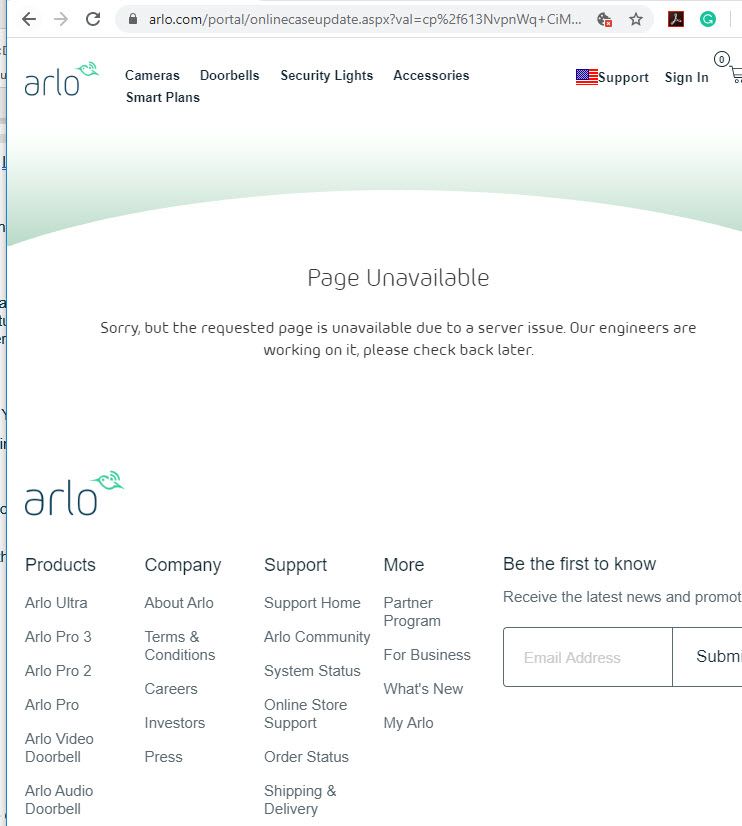
Task: Click the Sign In link
Action: click(x=687, y=77)
